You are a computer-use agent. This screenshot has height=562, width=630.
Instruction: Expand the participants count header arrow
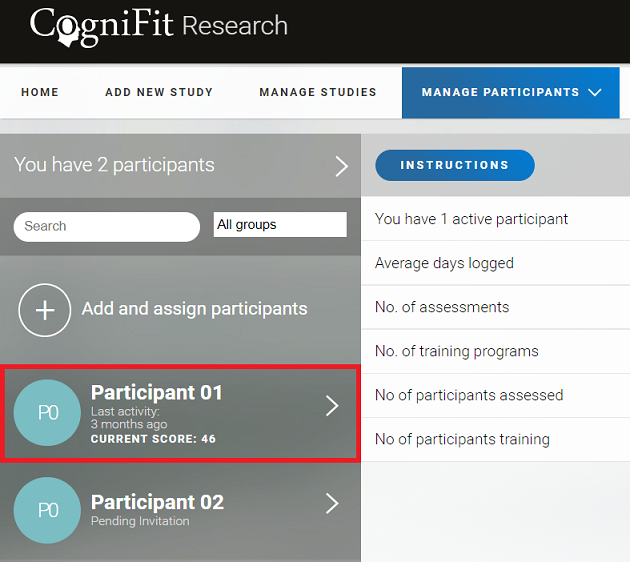click(341, 166)
